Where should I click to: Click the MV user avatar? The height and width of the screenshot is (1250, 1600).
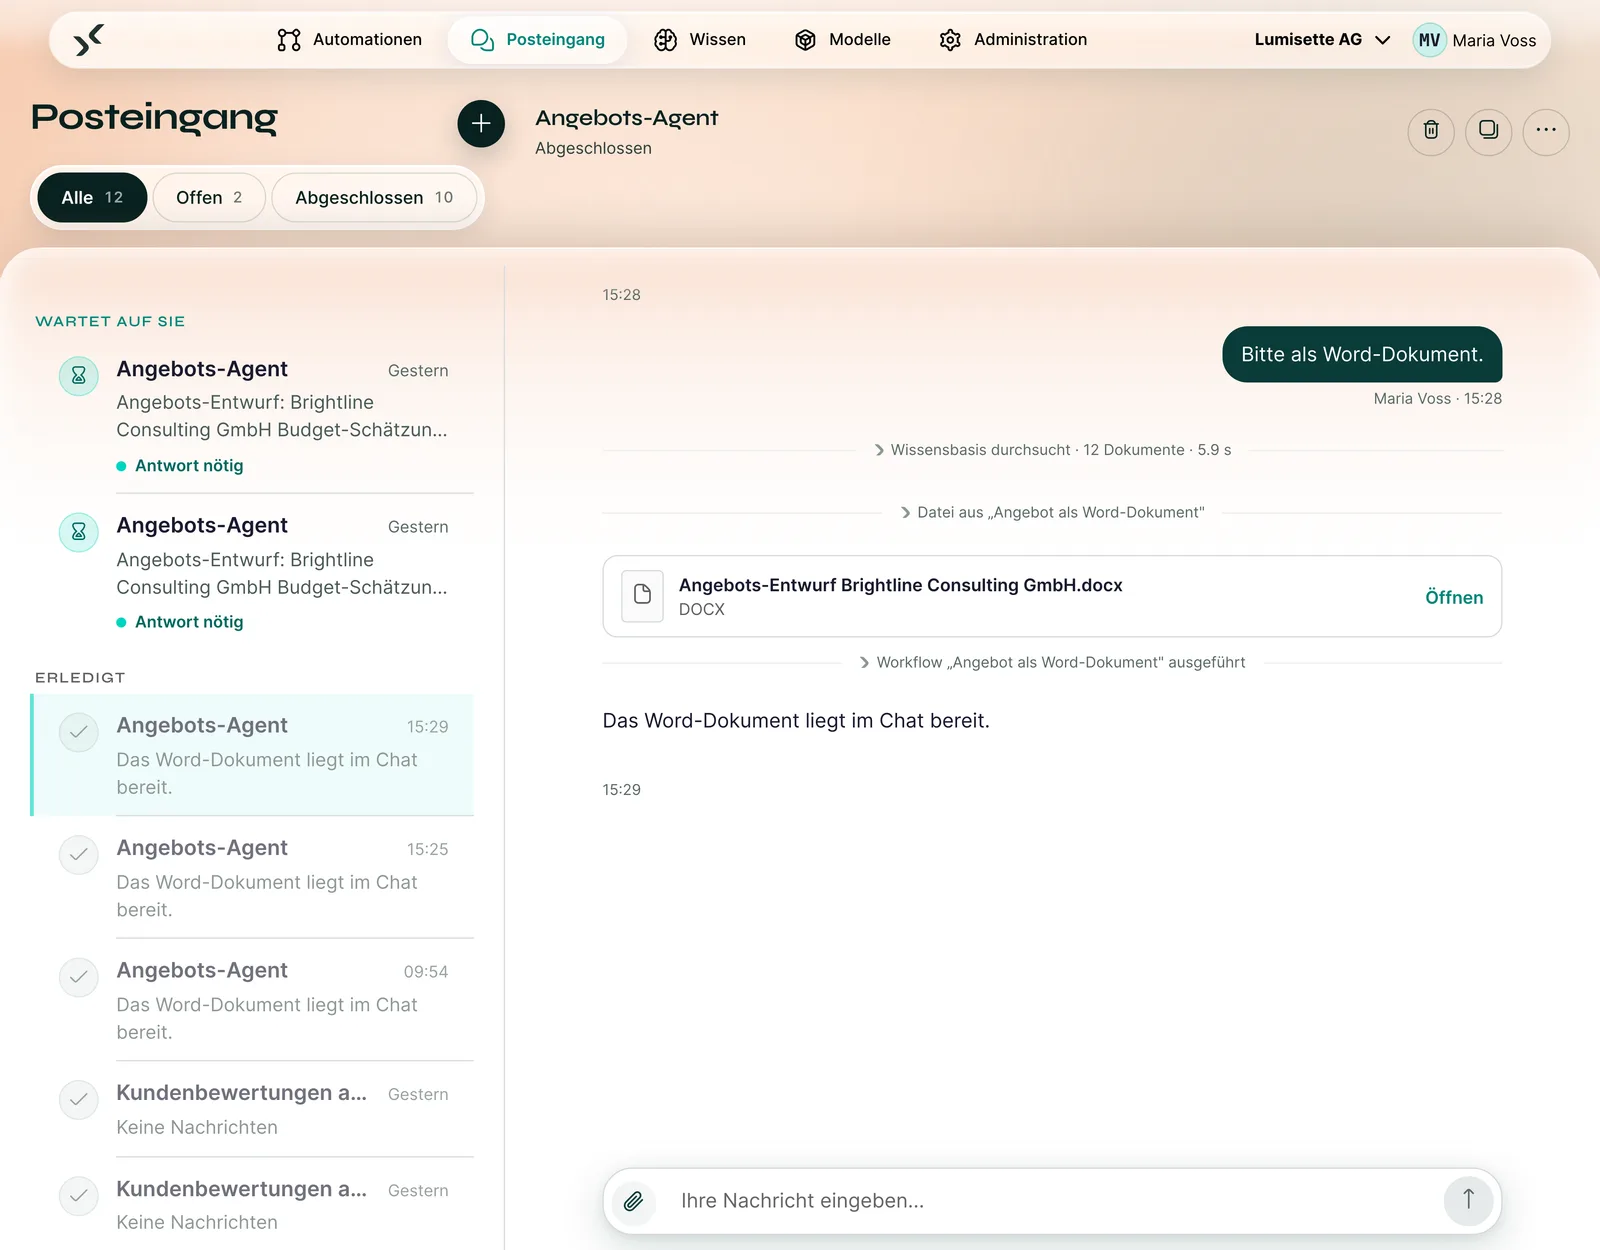click(1429, 40)
